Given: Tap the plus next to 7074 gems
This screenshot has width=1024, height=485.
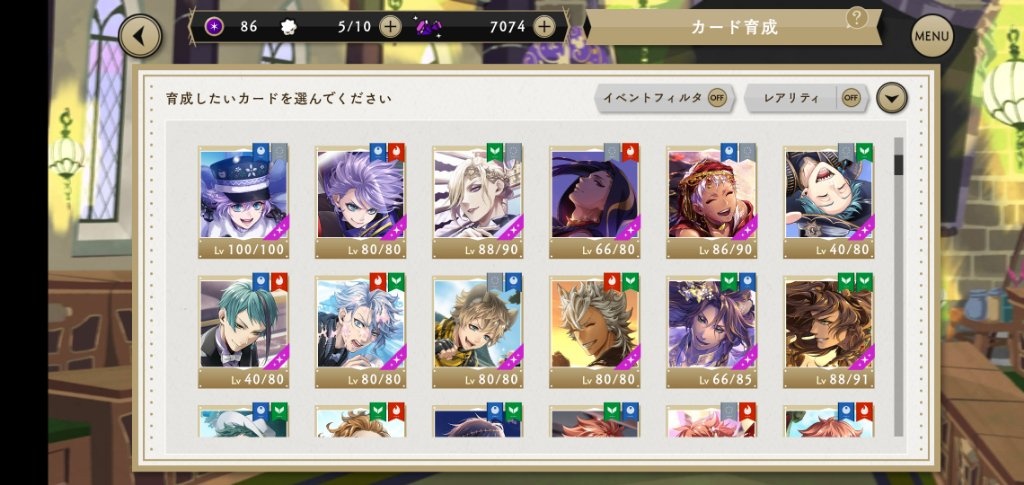Looking at the screenshot, I should (544, 27).
